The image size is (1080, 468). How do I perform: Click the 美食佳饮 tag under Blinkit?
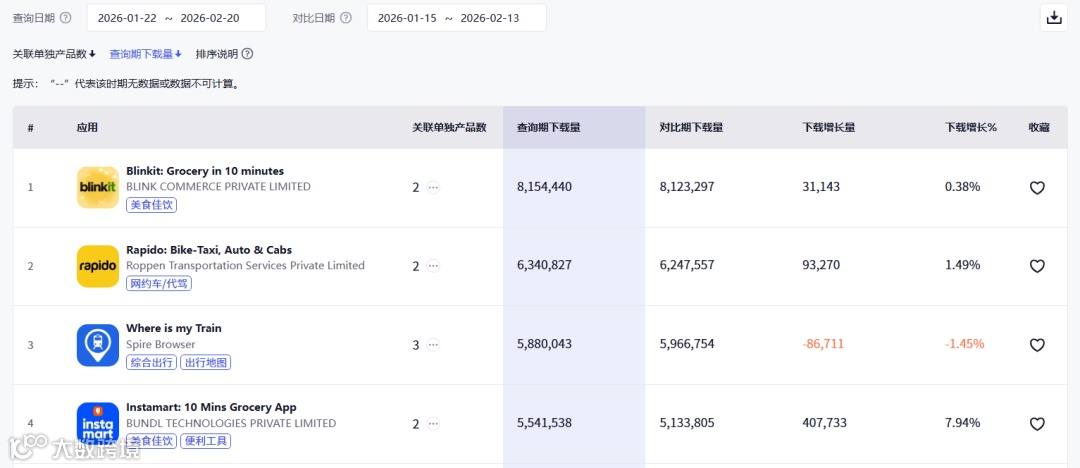[x=152, y=205]
